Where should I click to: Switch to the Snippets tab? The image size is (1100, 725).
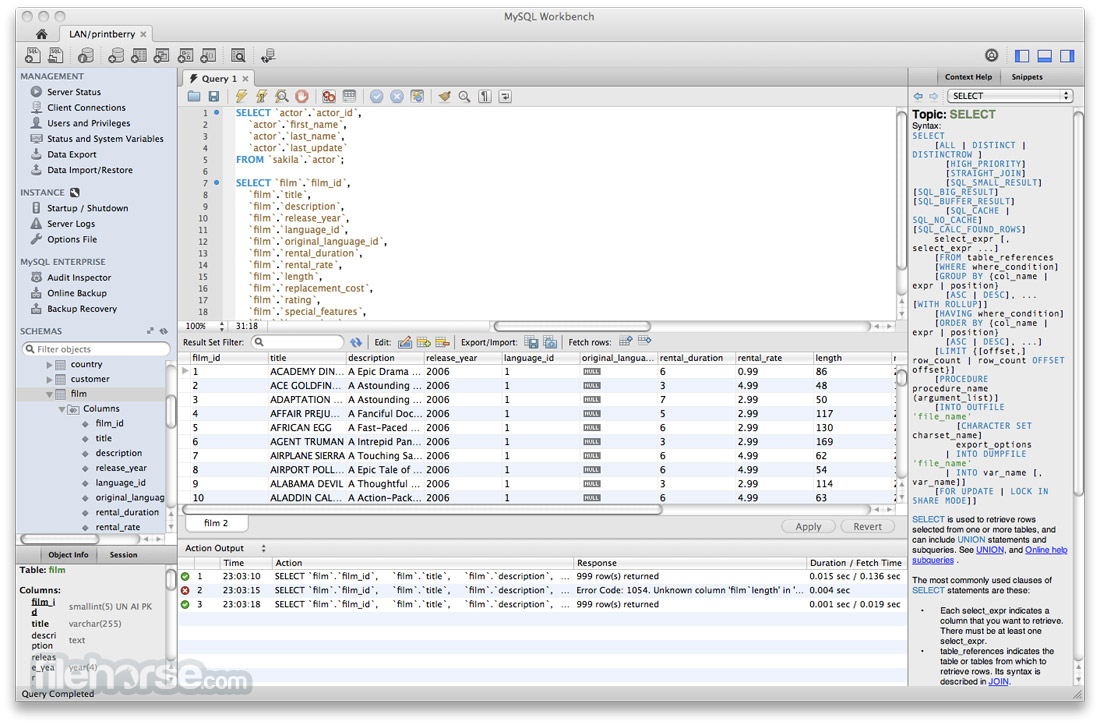click(x=1026, y=77)
